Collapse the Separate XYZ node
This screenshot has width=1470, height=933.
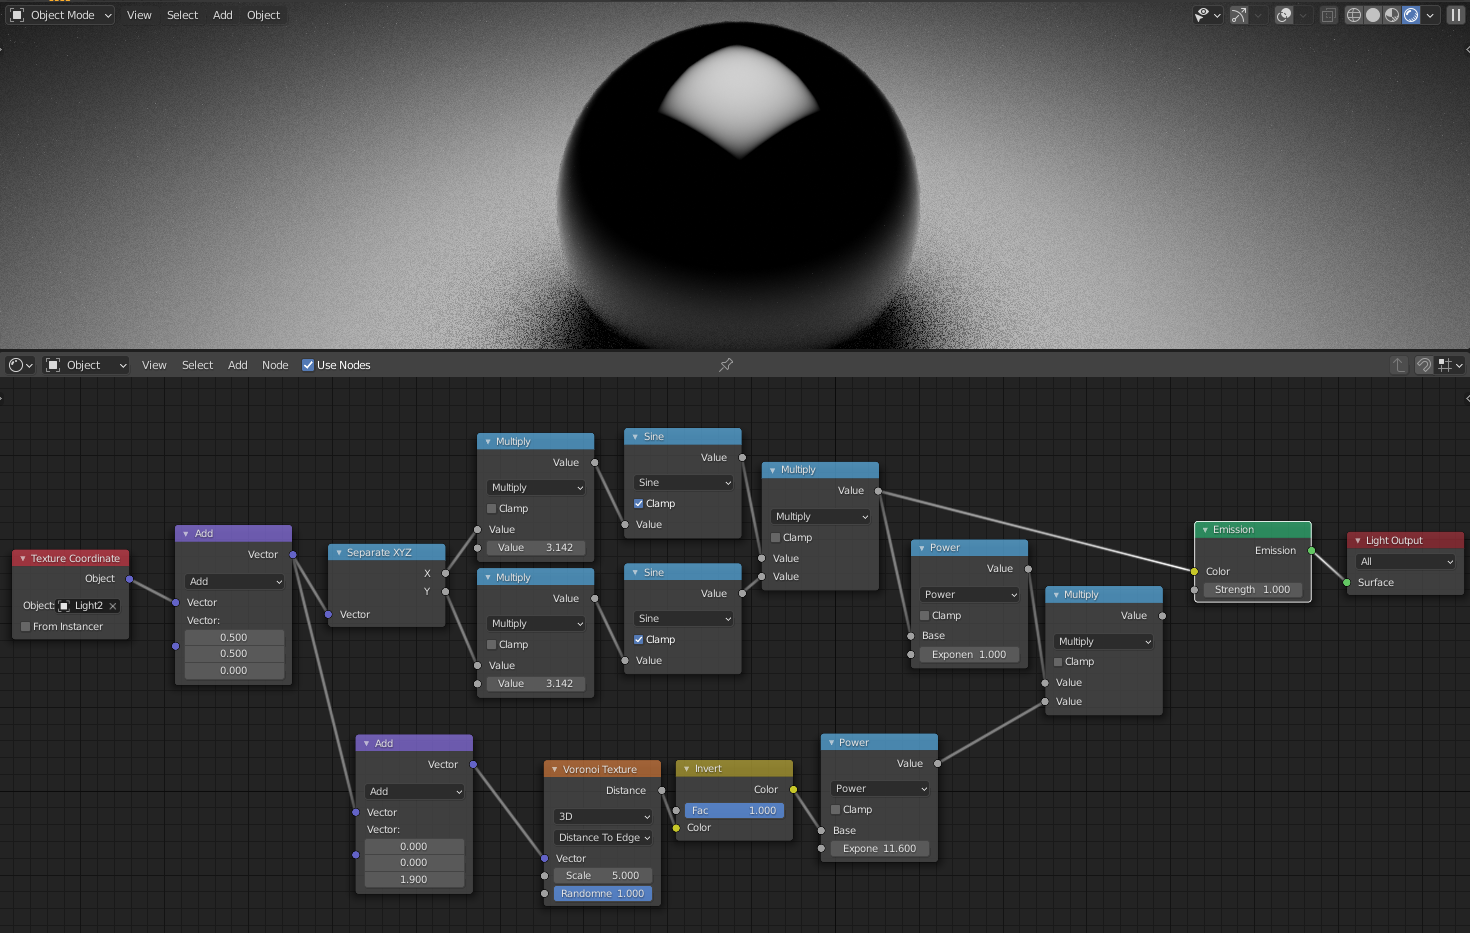point(339,552)
